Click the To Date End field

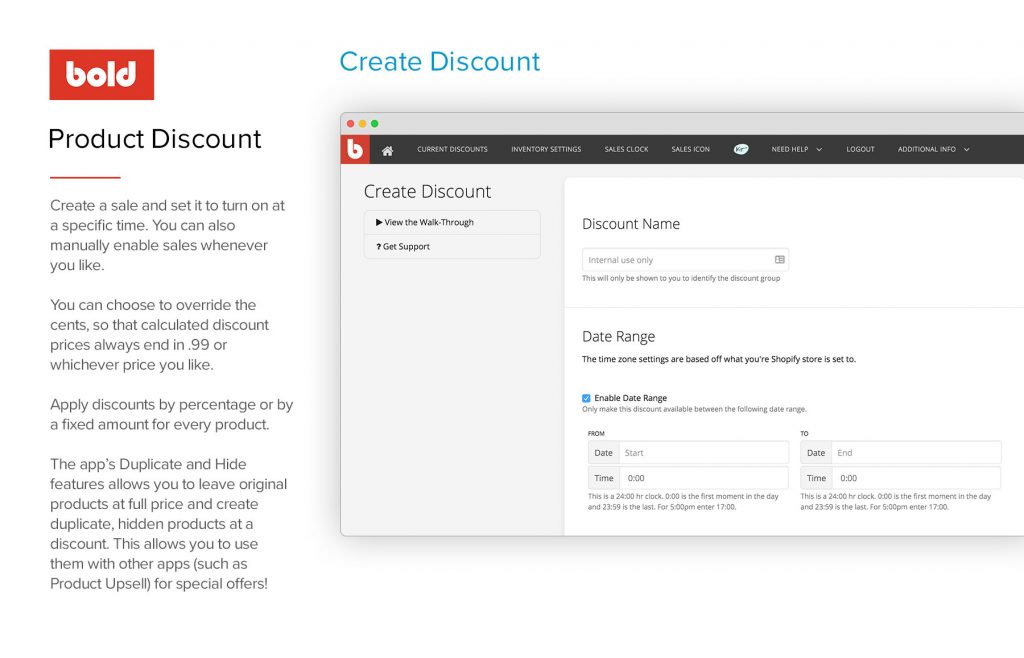[916, 453]
